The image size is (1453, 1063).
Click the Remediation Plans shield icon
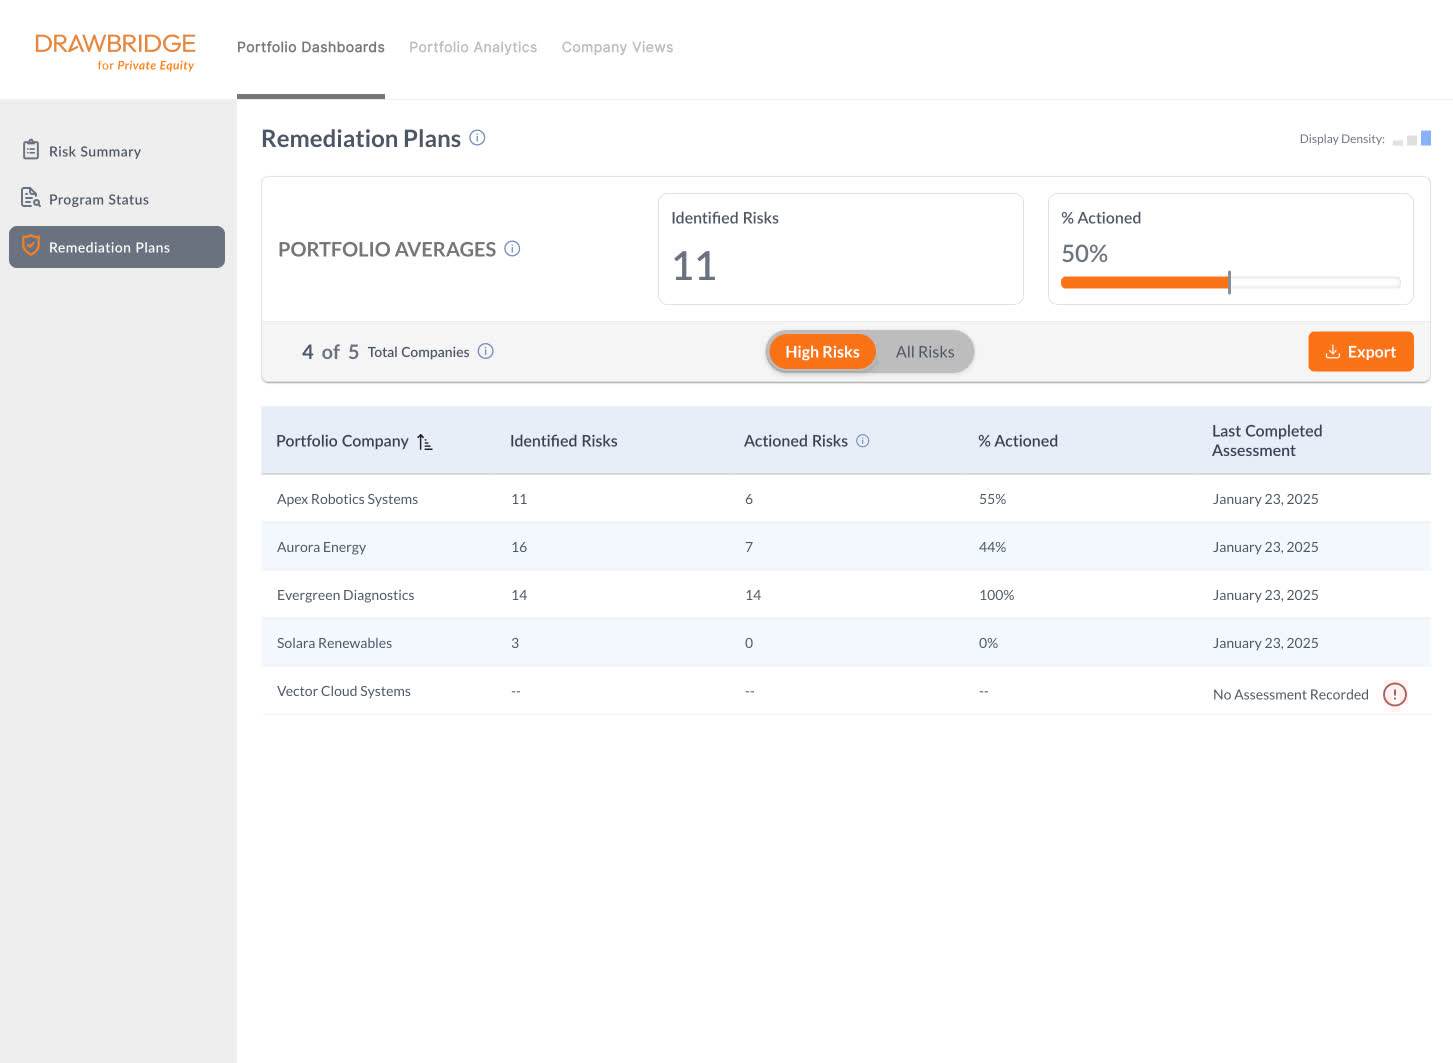click(31, 246)
